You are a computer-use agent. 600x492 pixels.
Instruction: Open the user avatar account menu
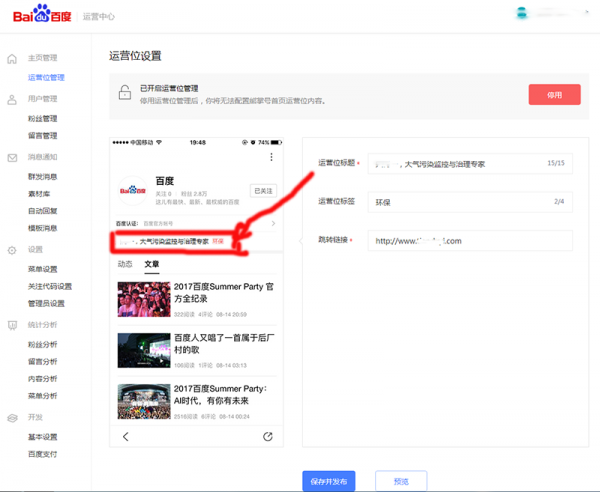522,14
